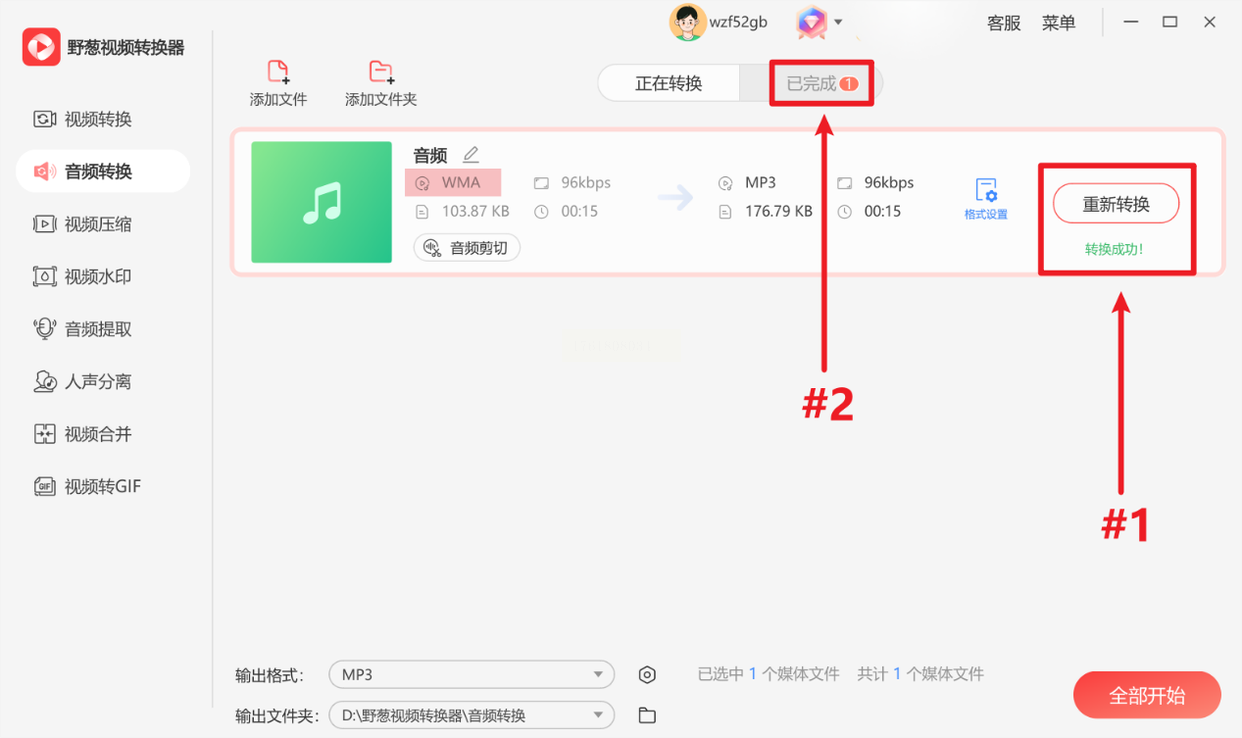Screen dimensions: 1242x738
Task: Open the 视频转换 section in sidebar
Action: [x=83, y=119]
